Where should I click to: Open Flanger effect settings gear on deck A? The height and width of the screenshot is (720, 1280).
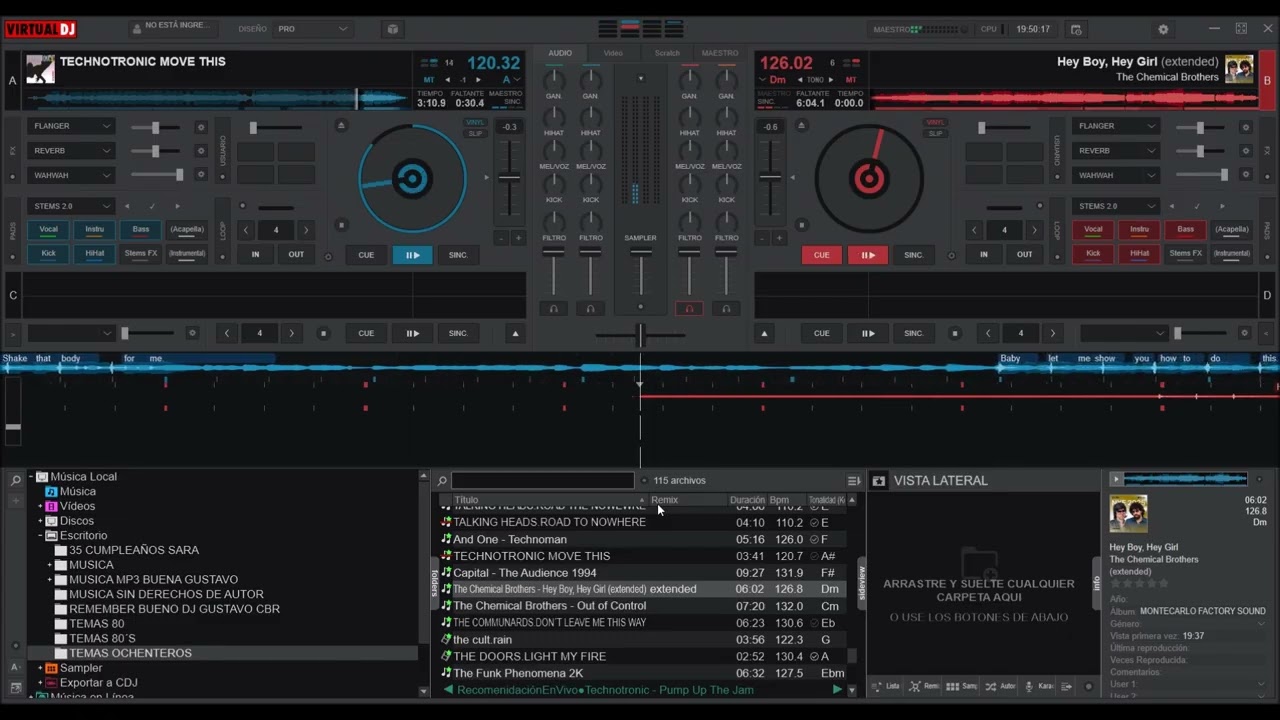[x=200, y=127]
